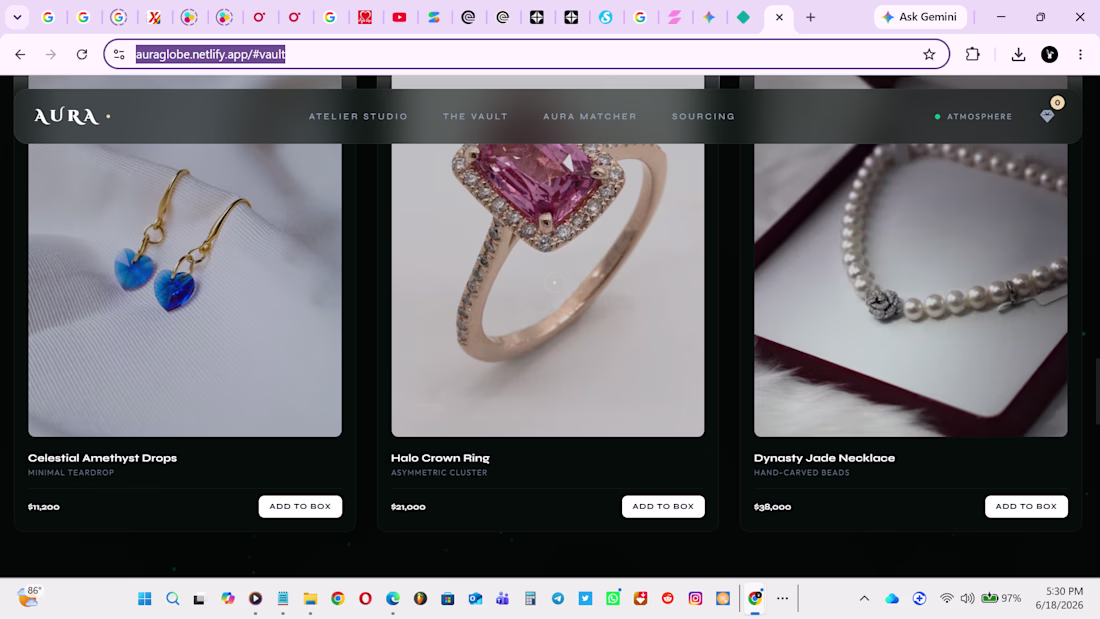
Task: Click the Halo Crown Ring title
Action: (x=440, y=458)
